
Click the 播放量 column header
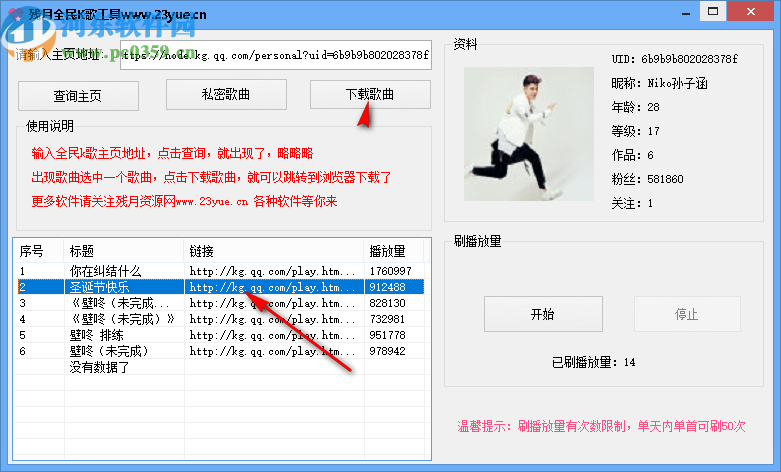click(393, 251)
